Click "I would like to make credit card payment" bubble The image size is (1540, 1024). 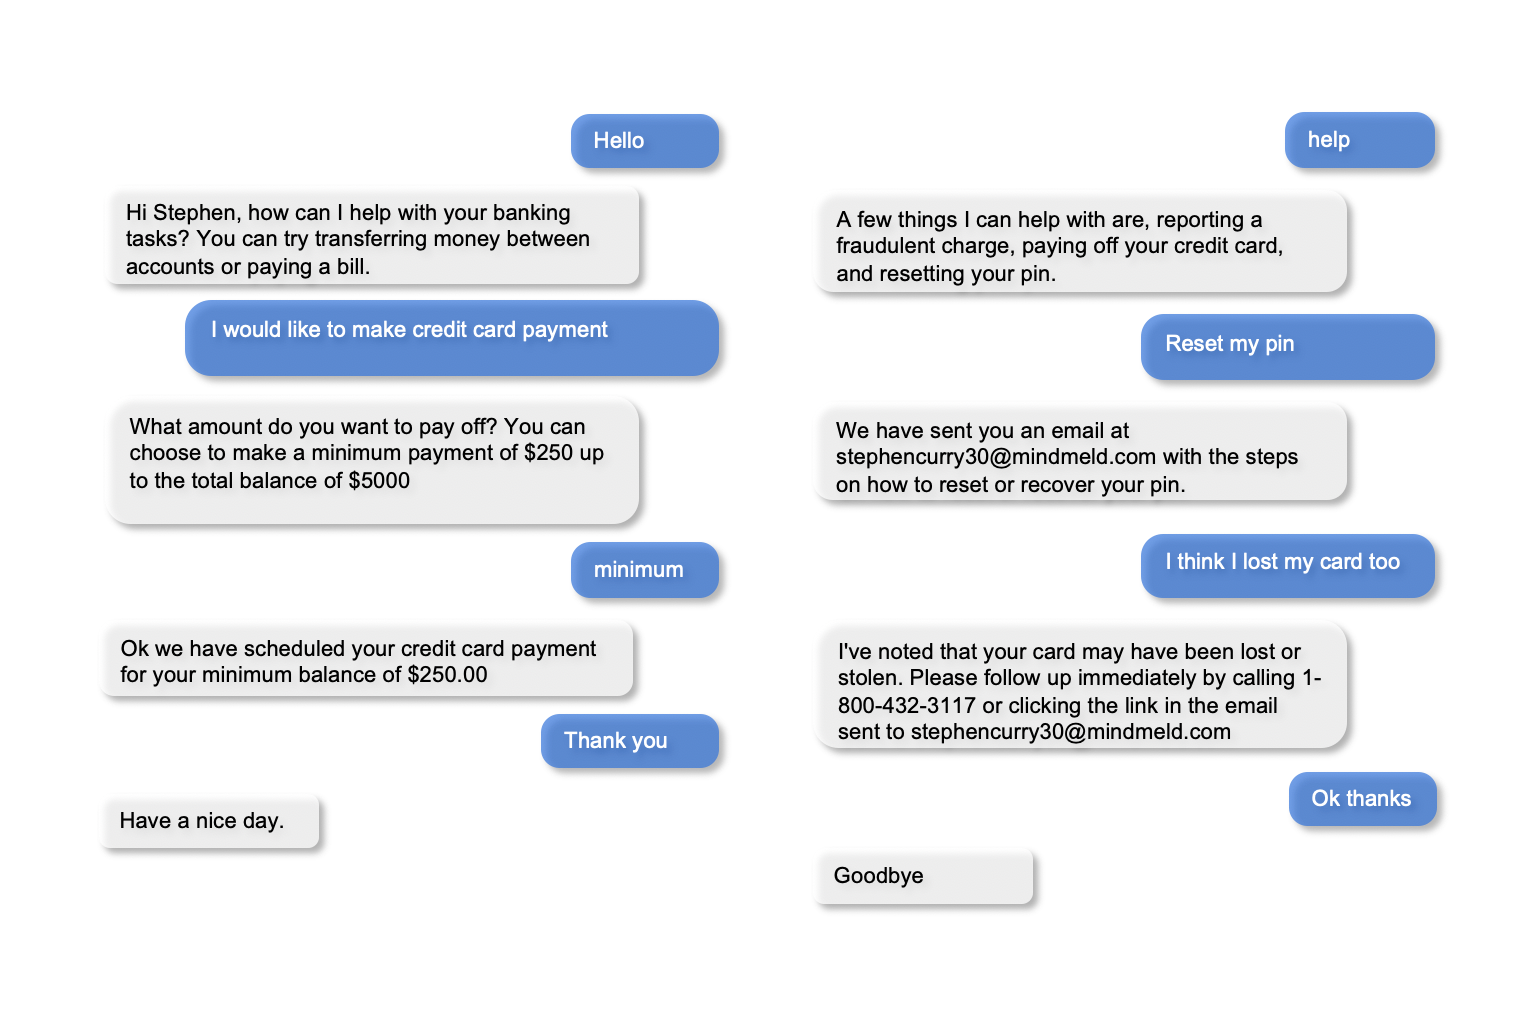451,338
